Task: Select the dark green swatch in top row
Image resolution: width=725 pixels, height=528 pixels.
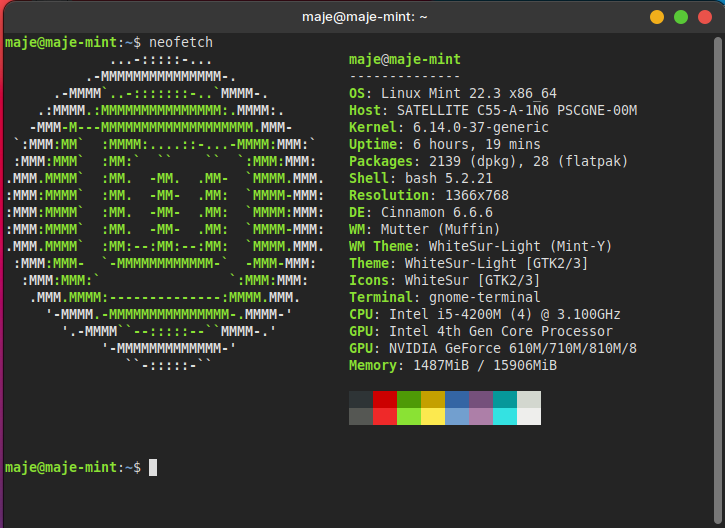Action: [x=409, y=399]
